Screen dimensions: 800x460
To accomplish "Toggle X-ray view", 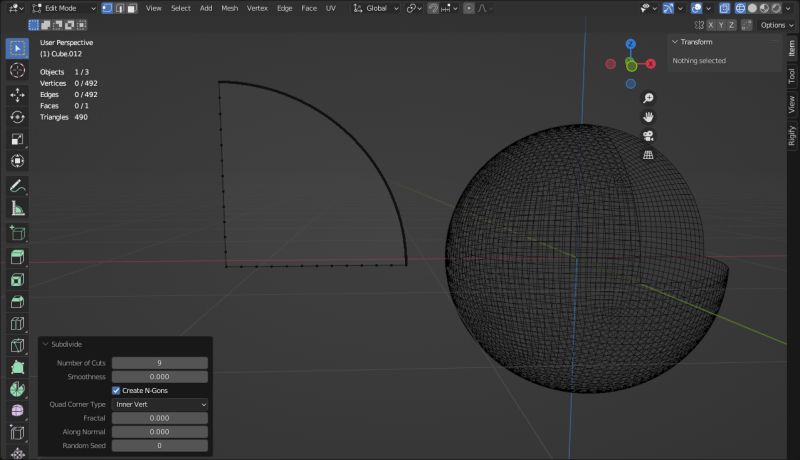I will click(x=724, y=8).
